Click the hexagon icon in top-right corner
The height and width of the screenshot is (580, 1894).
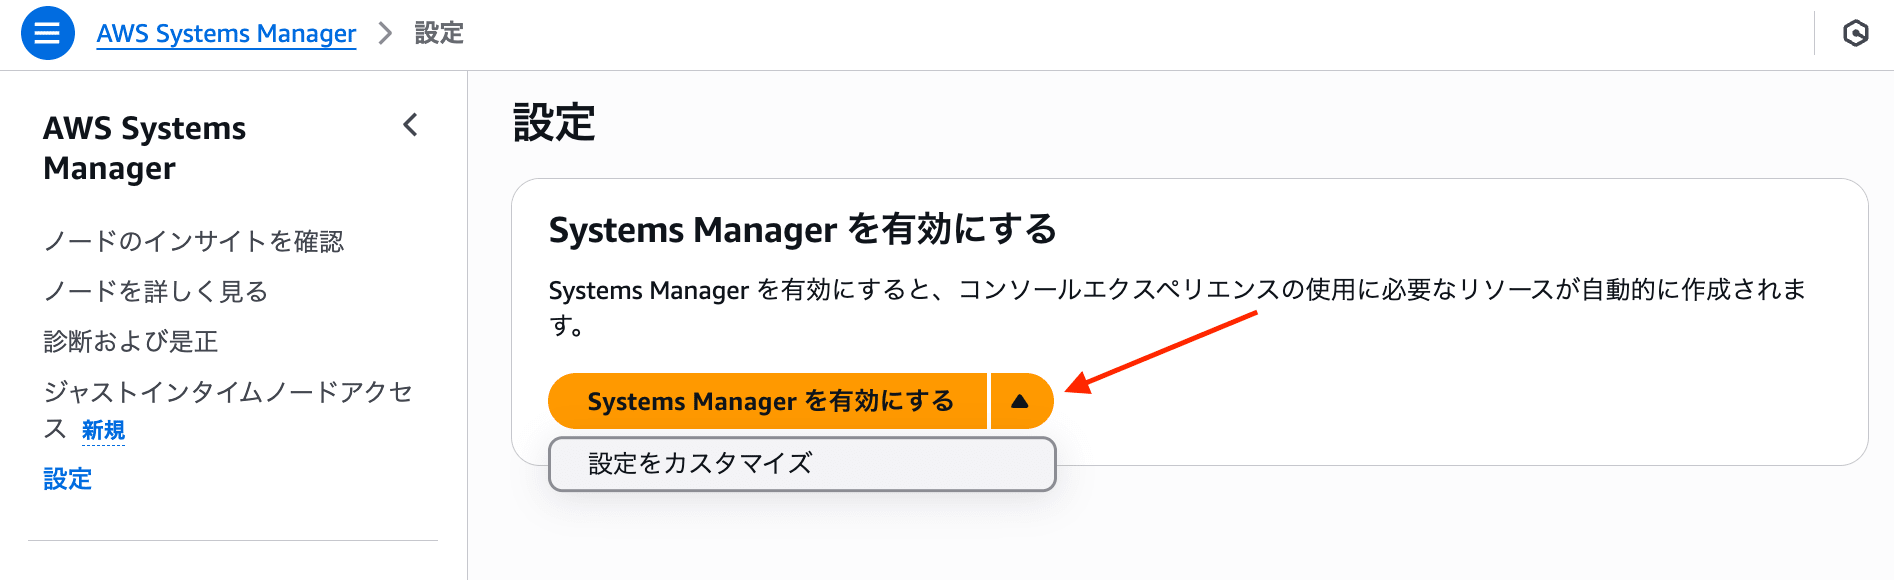pos(1855,33)
